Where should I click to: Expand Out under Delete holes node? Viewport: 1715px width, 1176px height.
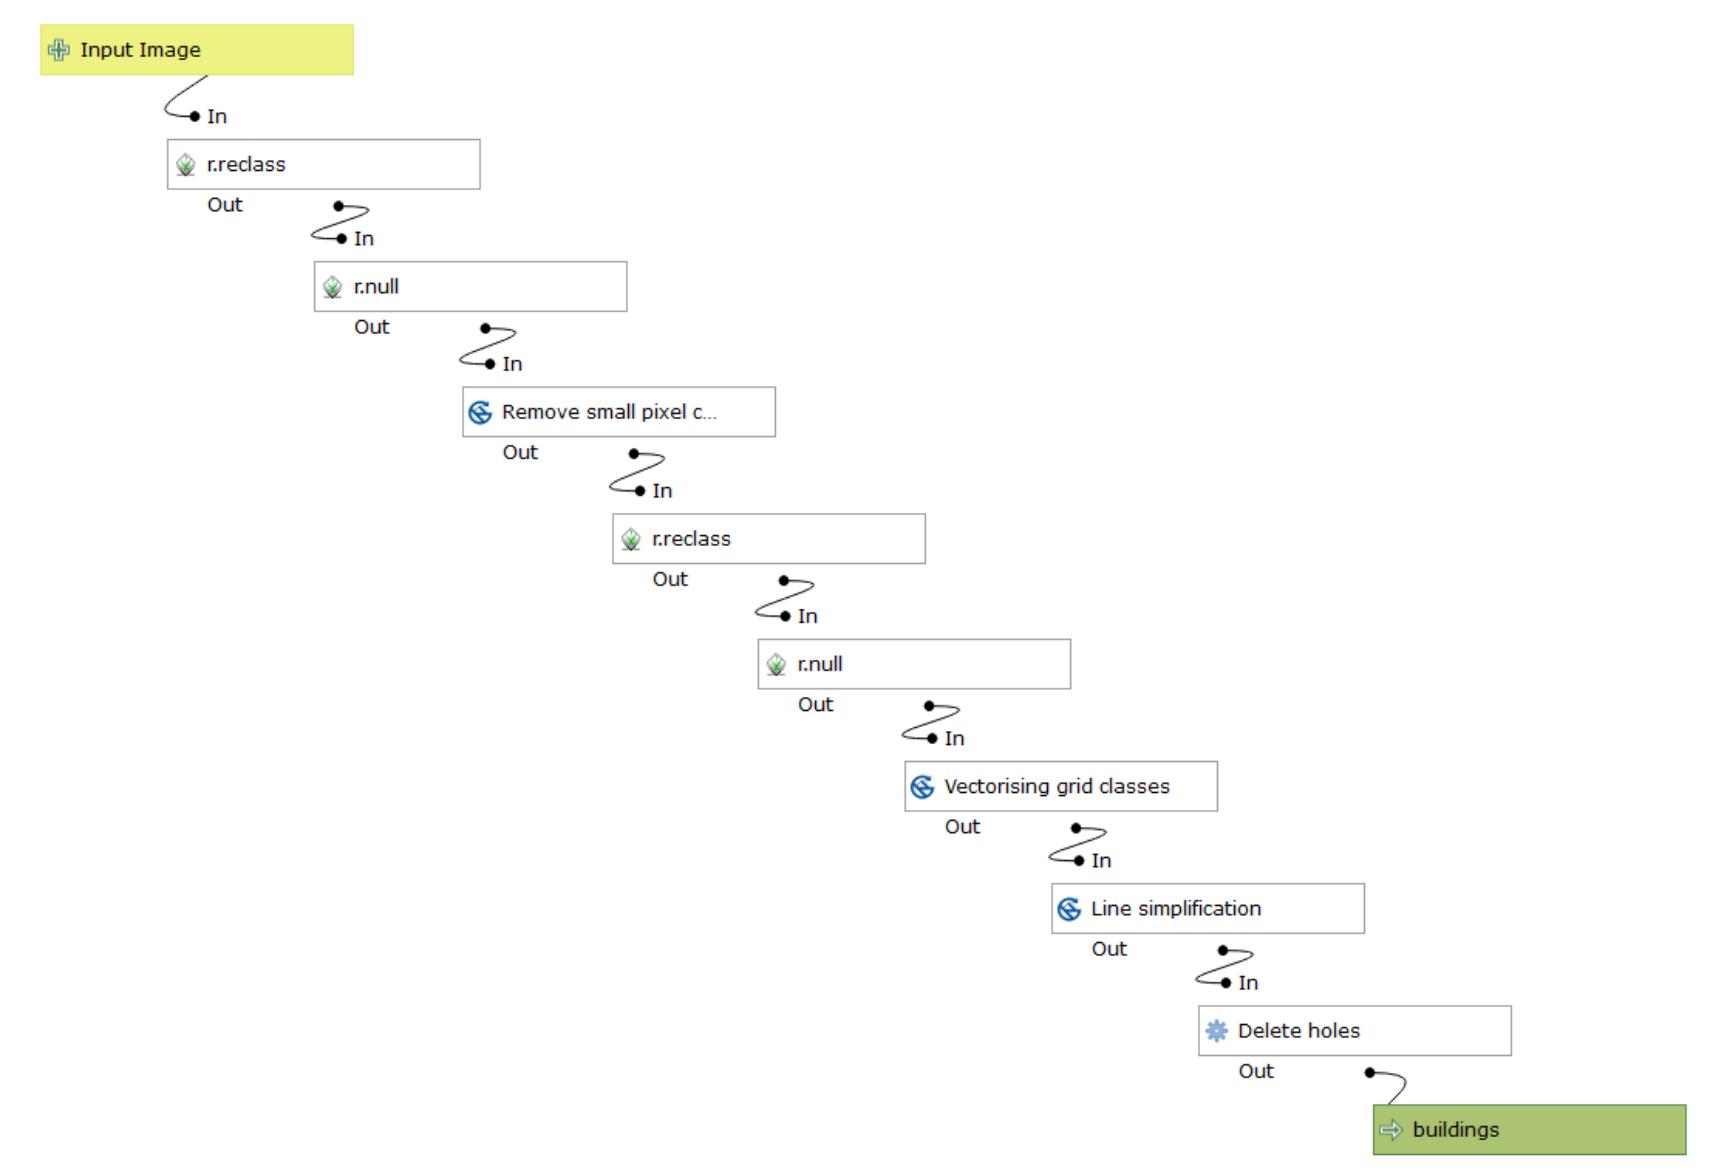1256,1071
